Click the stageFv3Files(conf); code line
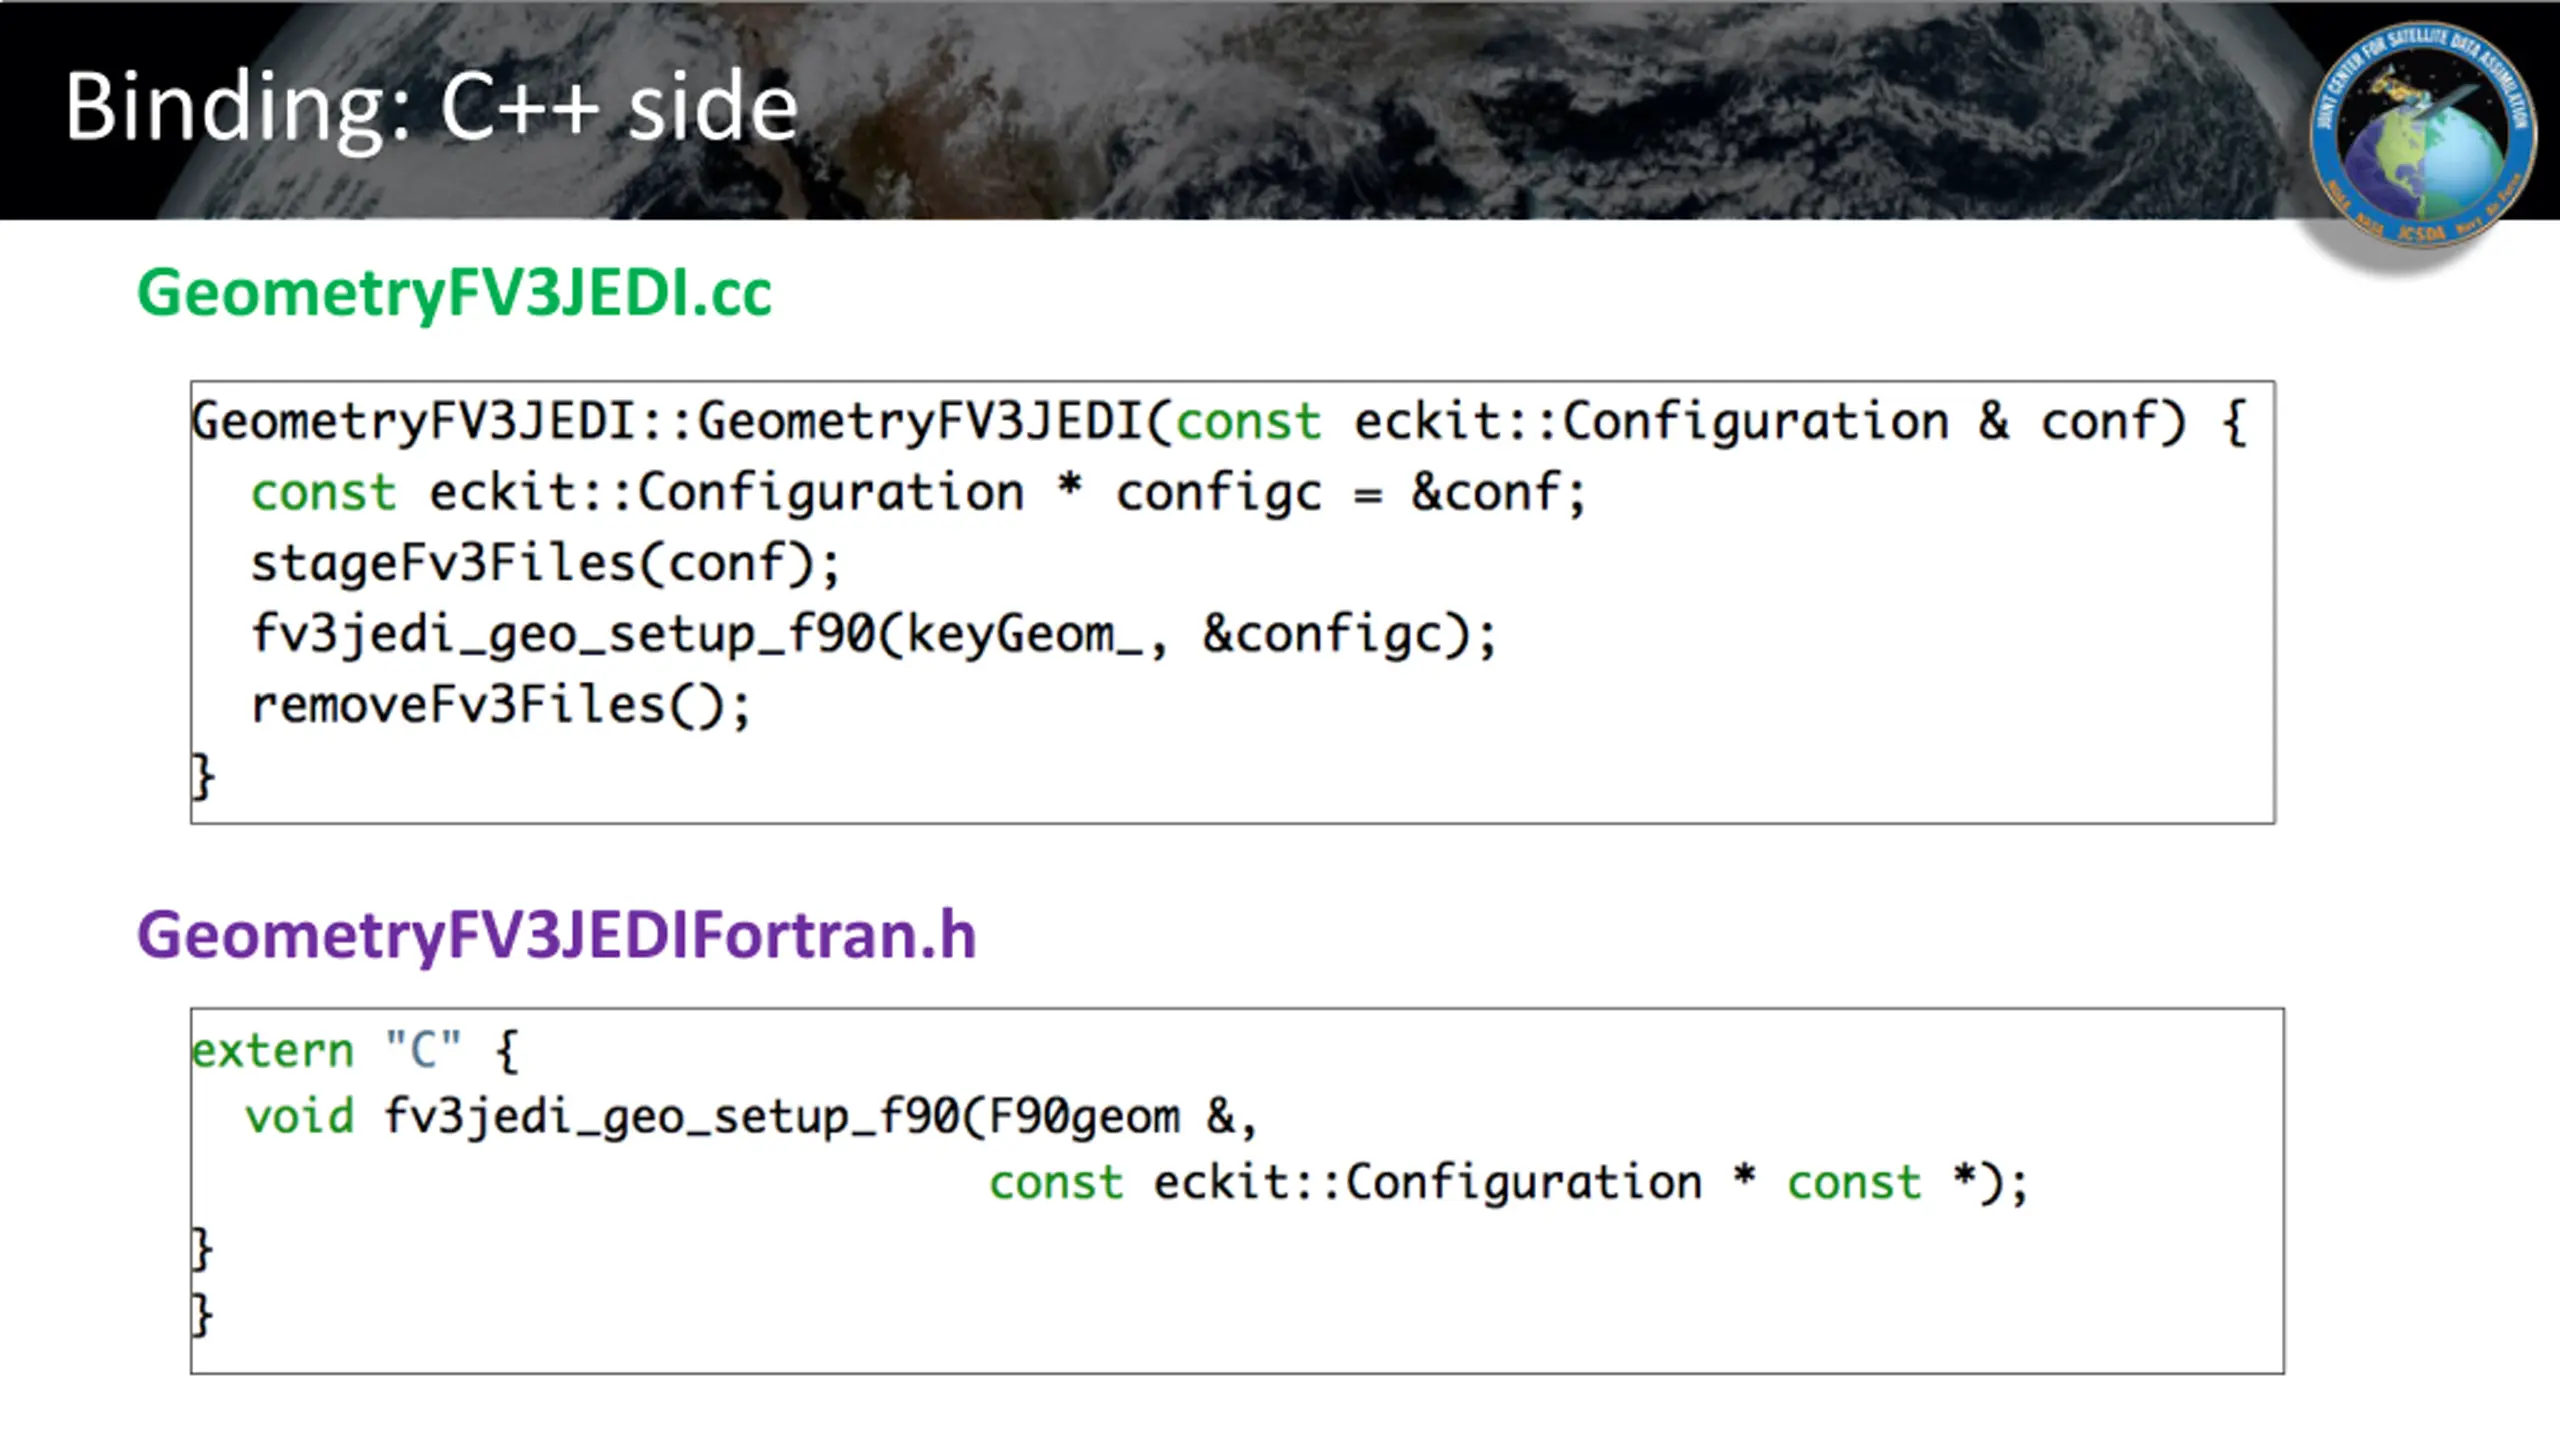Image resolution: width=2560 pixels, height=1440 pixels. tap(546, 564)
